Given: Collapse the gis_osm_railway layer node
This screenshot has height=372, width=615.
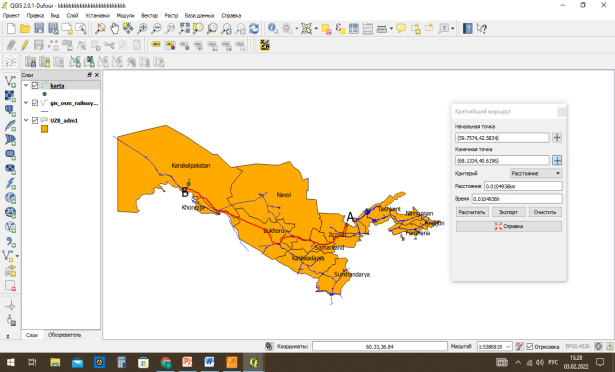Looking at the screenshot, I should [26, 103].
